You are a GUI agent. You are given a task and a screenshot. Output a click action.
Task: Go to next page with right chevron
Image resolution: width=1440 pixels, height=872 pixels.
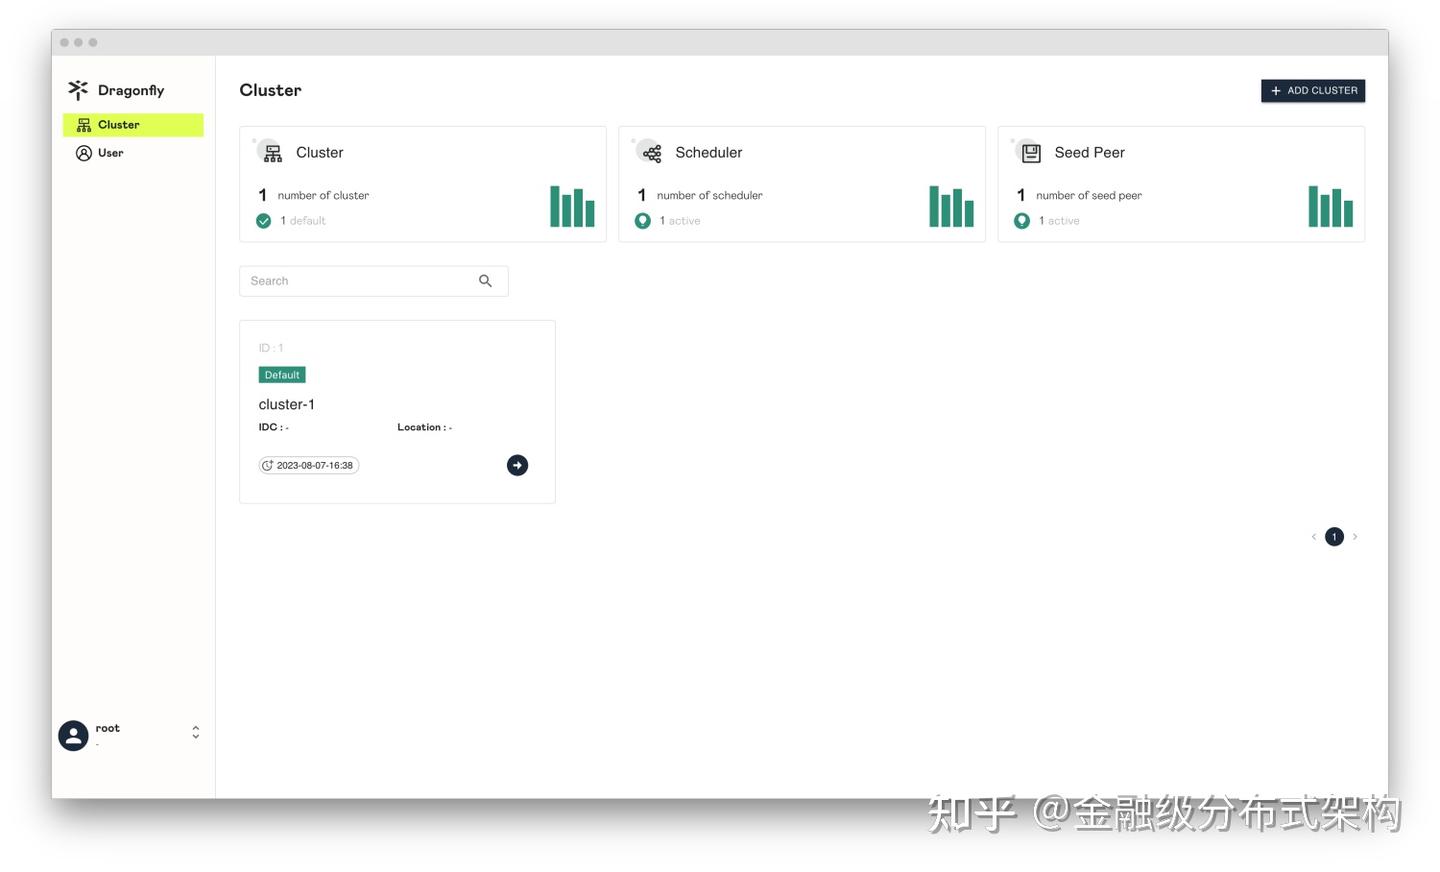pyautogui.click(x=1355, y=537)
